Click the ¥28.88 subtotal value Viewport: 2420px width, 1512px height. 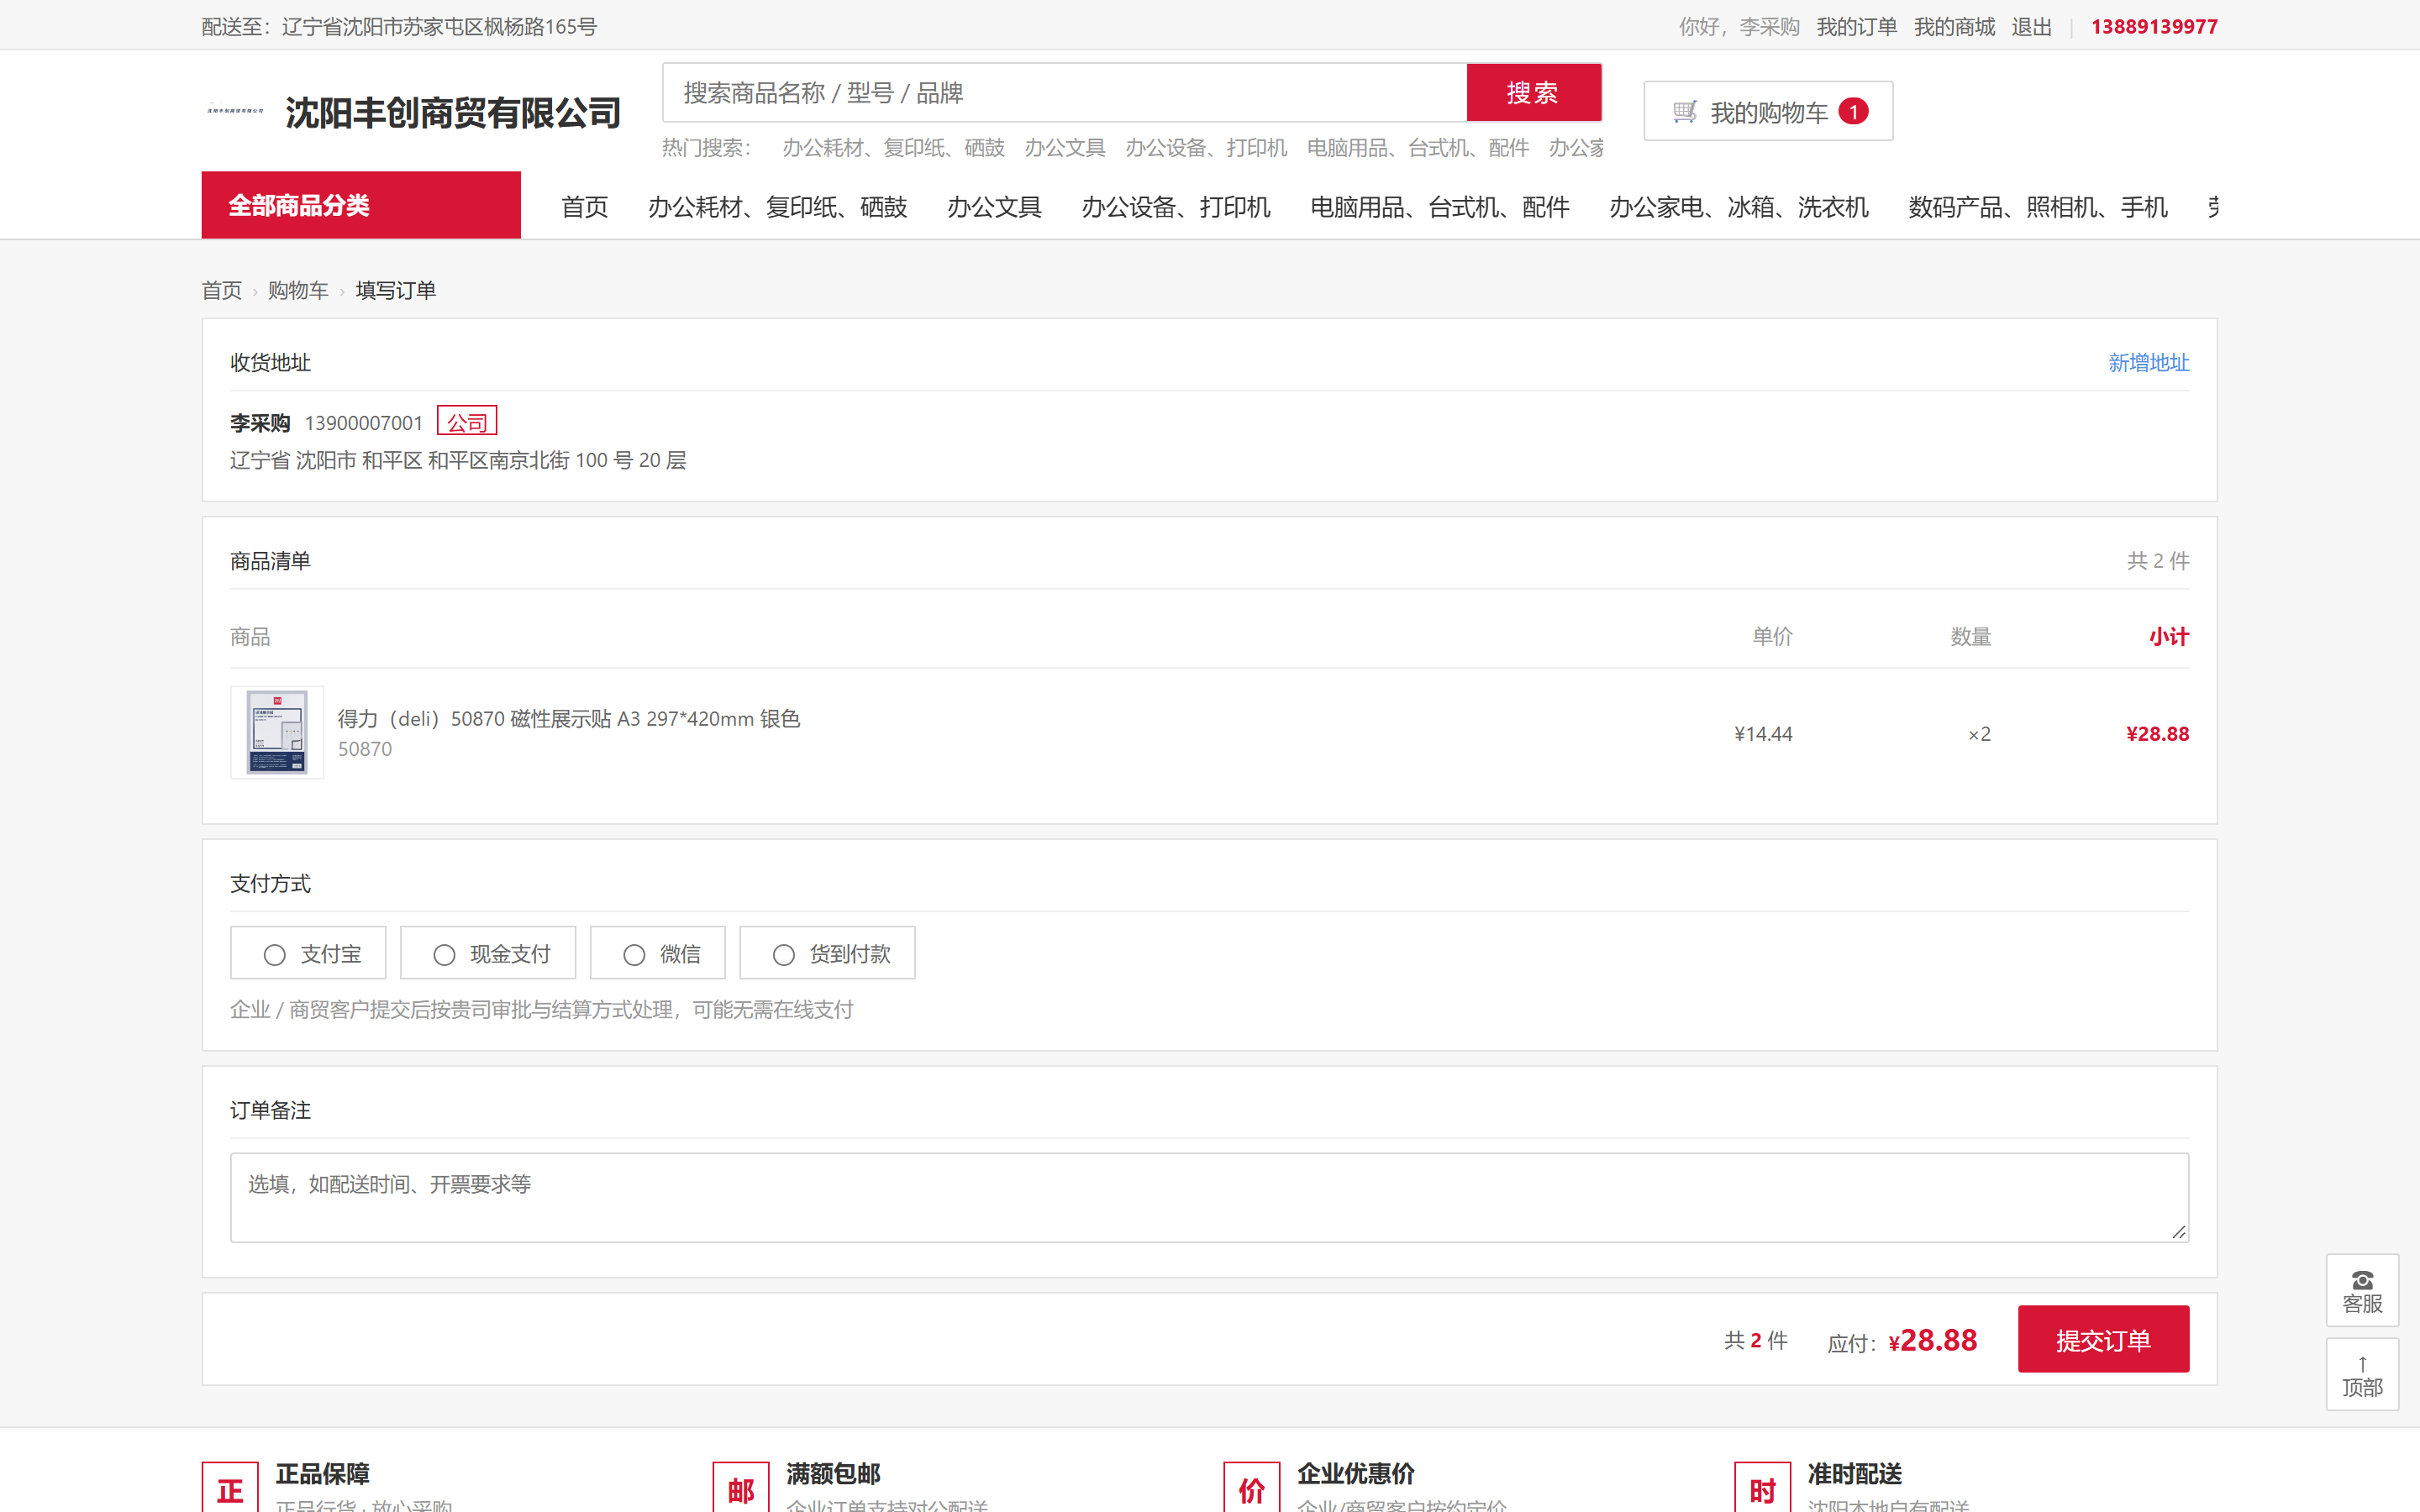click(2157, 734)
